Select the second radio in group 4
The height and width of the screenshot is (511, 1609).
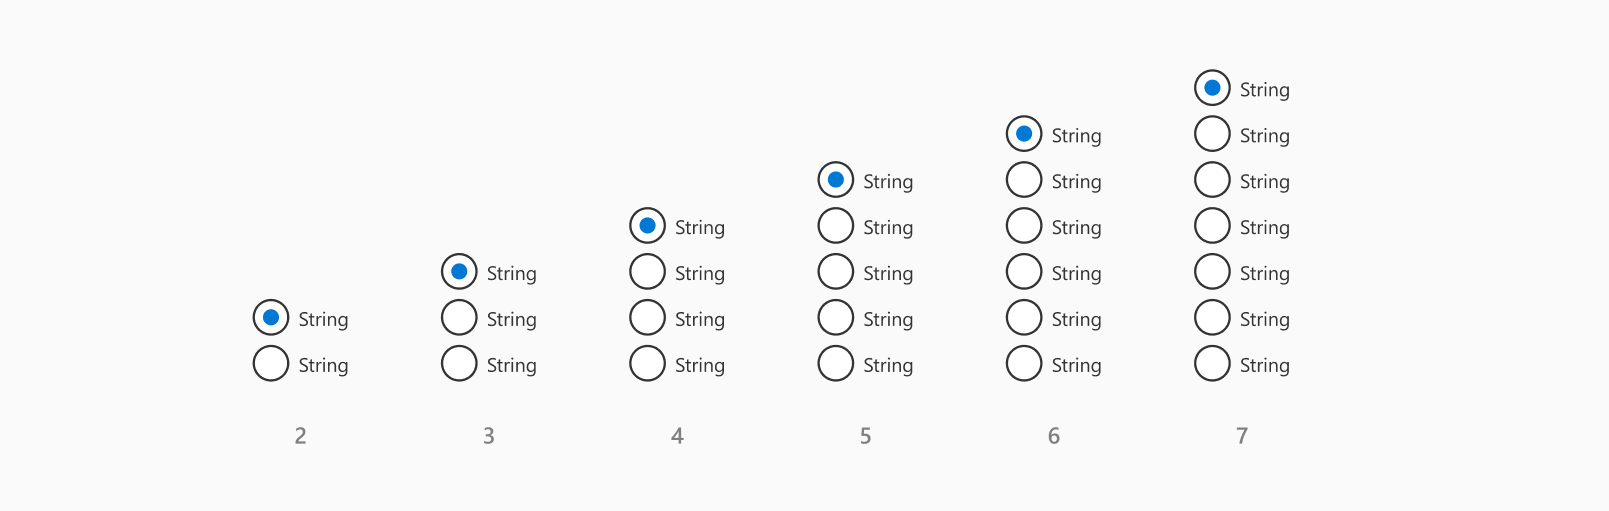pyautogui.click(x=647, y=272)
